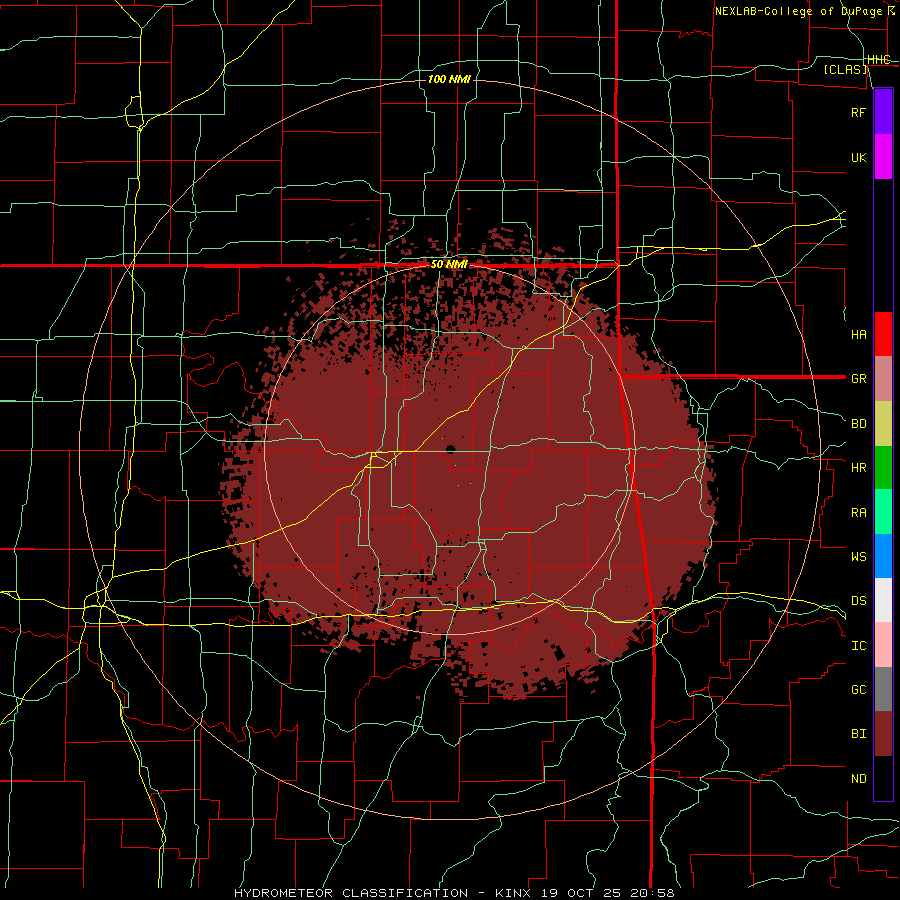Click the DS legend label
Viewport: 900px width, 900px height.
pos(858,601)
